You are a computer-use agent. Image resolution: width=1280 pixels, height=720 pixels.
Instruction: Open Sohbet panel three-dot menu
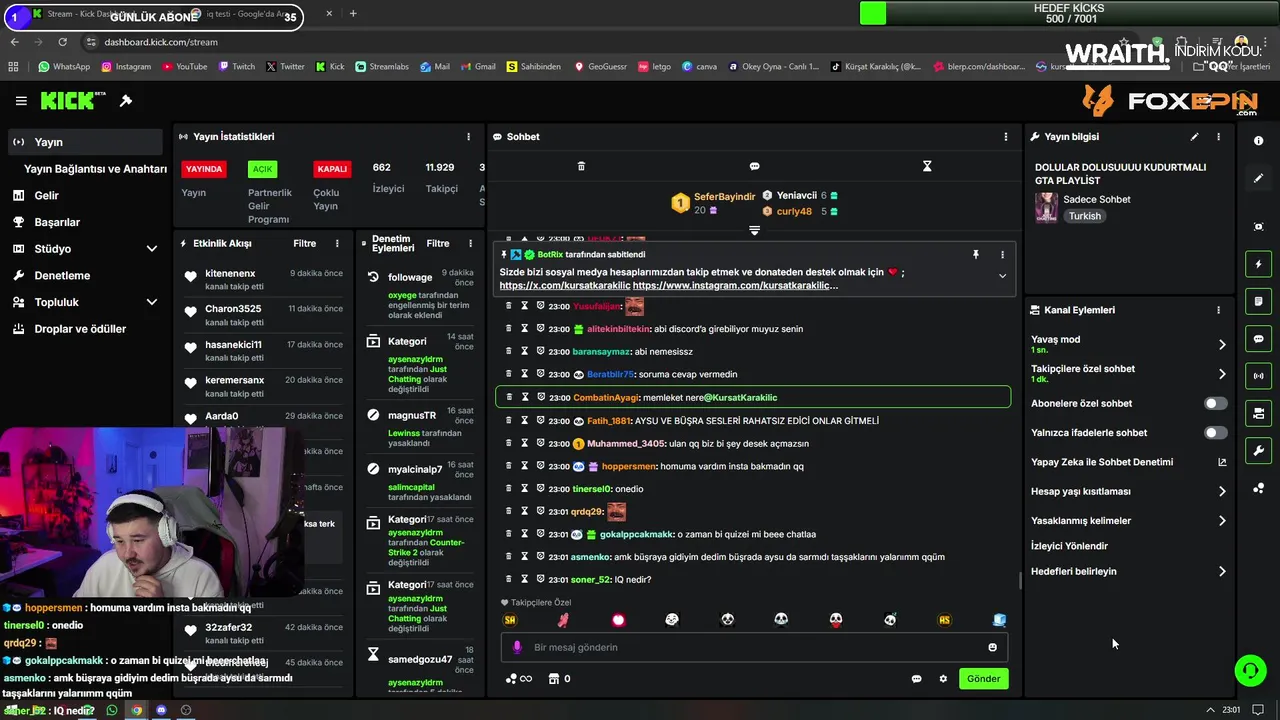(1006, 137)
